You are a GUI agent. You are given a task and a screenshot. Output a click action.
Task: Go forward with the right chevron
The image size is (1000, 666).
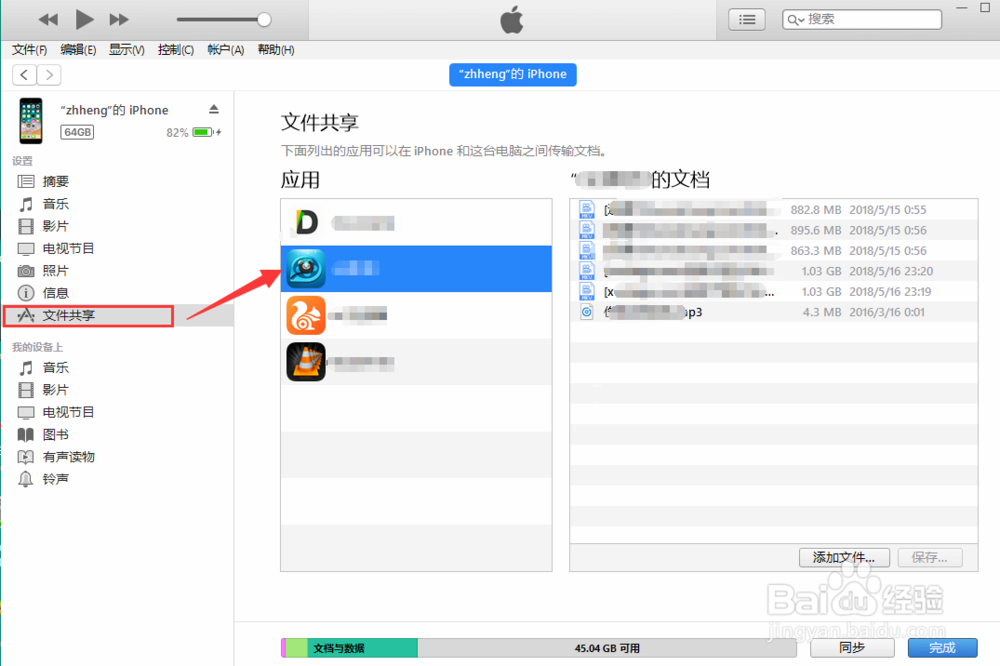pyautogui.click(x=49, y=75)
